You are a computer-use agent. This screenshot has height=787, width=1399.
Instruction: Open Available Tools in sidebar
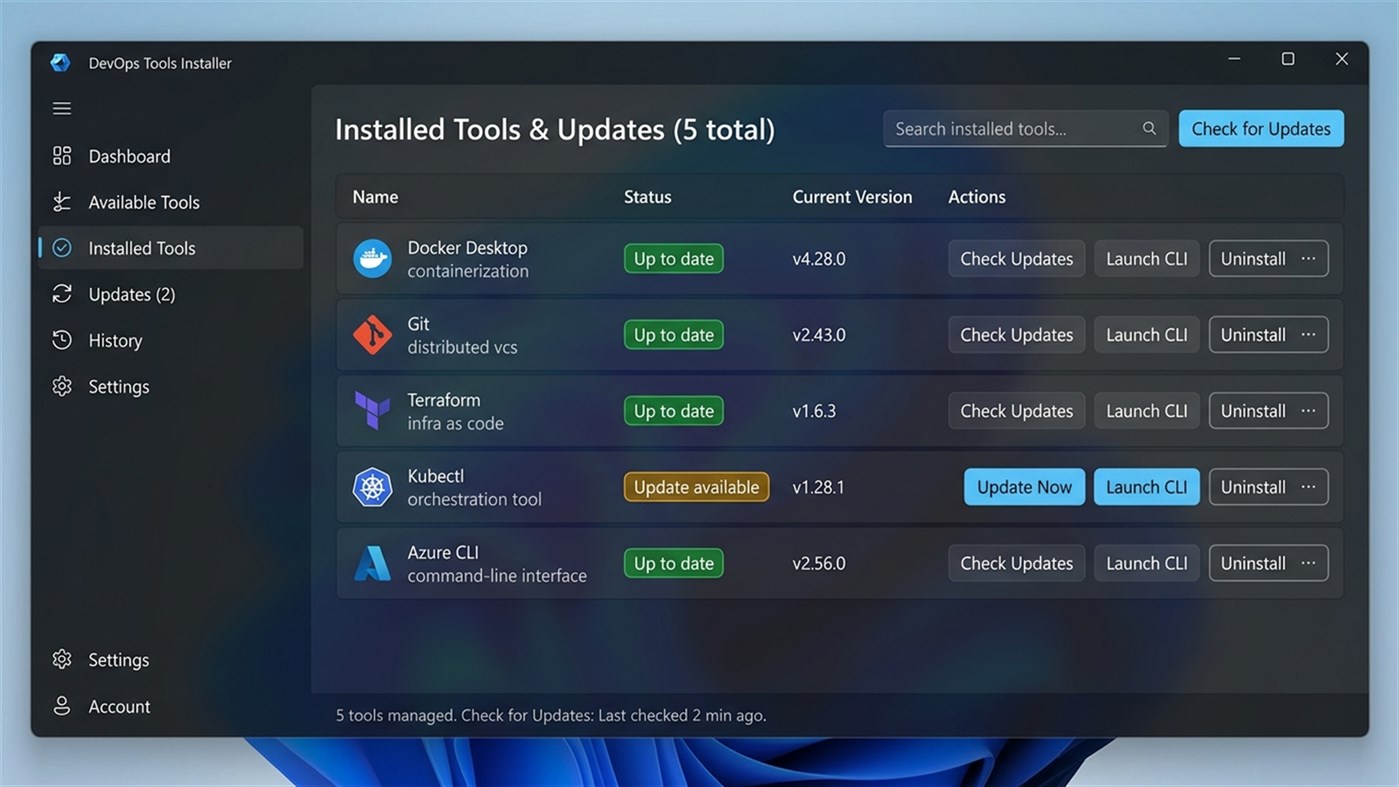click(x=170, y=202)
